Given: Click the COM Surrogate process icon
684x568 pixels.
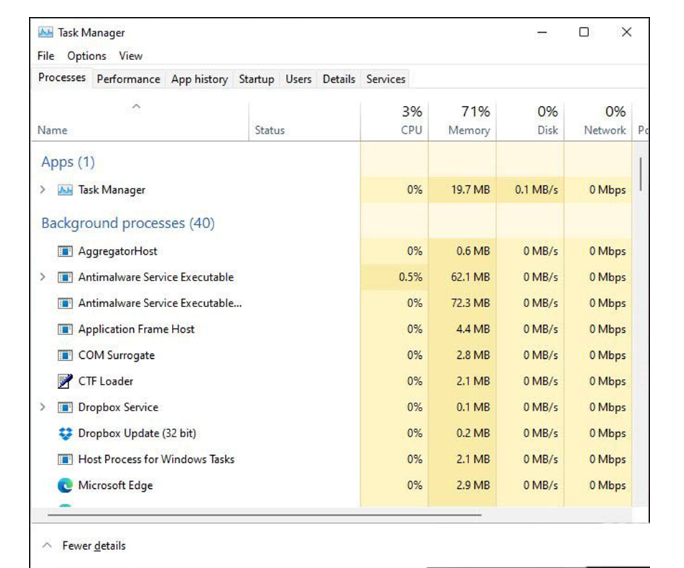Looking at the screenshot, I should pyautogui.click(x=65, y=356).
